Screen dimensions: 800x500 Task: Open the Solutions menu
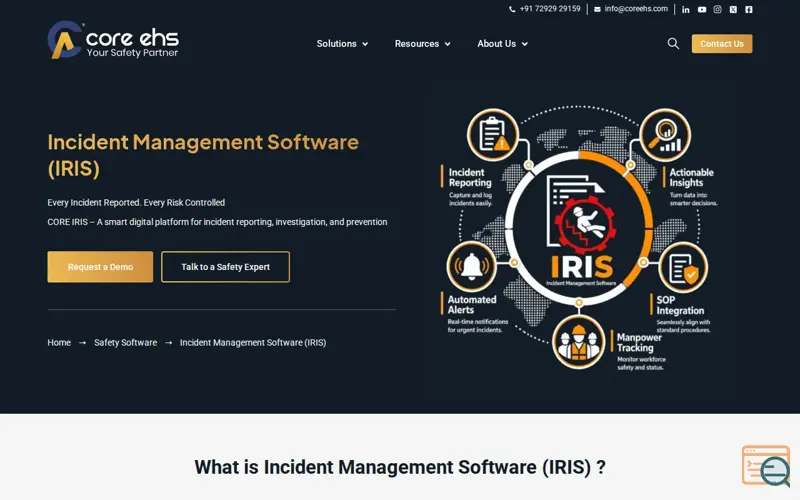pyautogui.click(x=342, y=44)
